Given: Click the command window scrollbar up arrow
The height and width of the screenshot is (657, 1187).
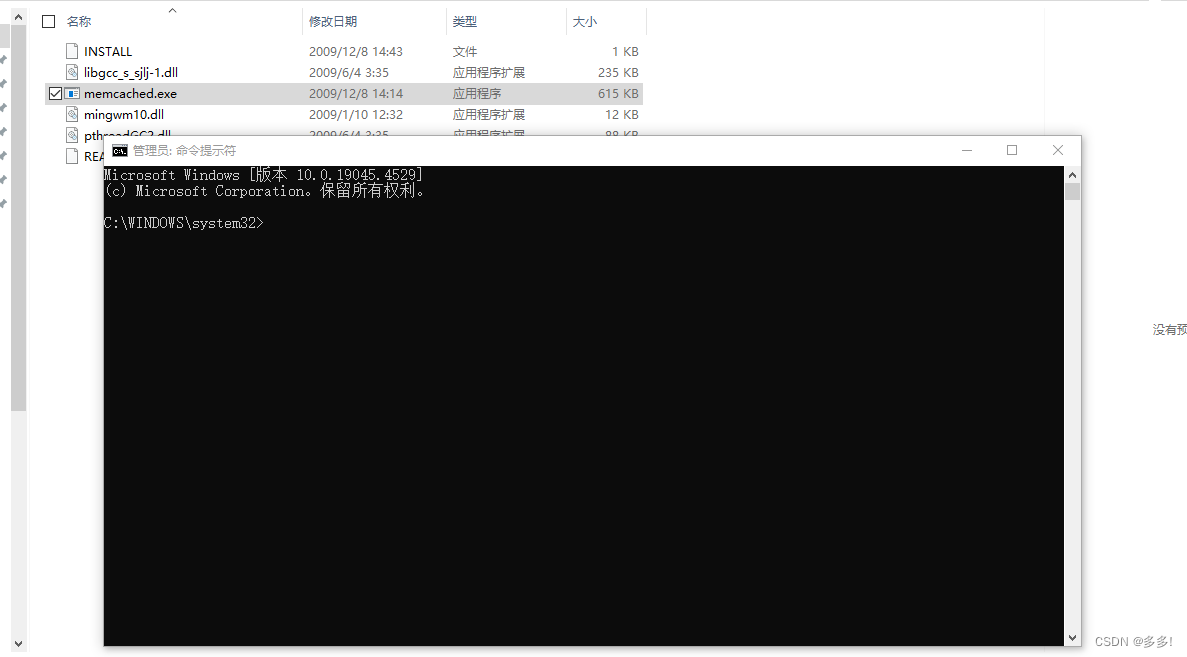Looking at the screenshot, I should pyautogui.click(x=1072, y=172).
